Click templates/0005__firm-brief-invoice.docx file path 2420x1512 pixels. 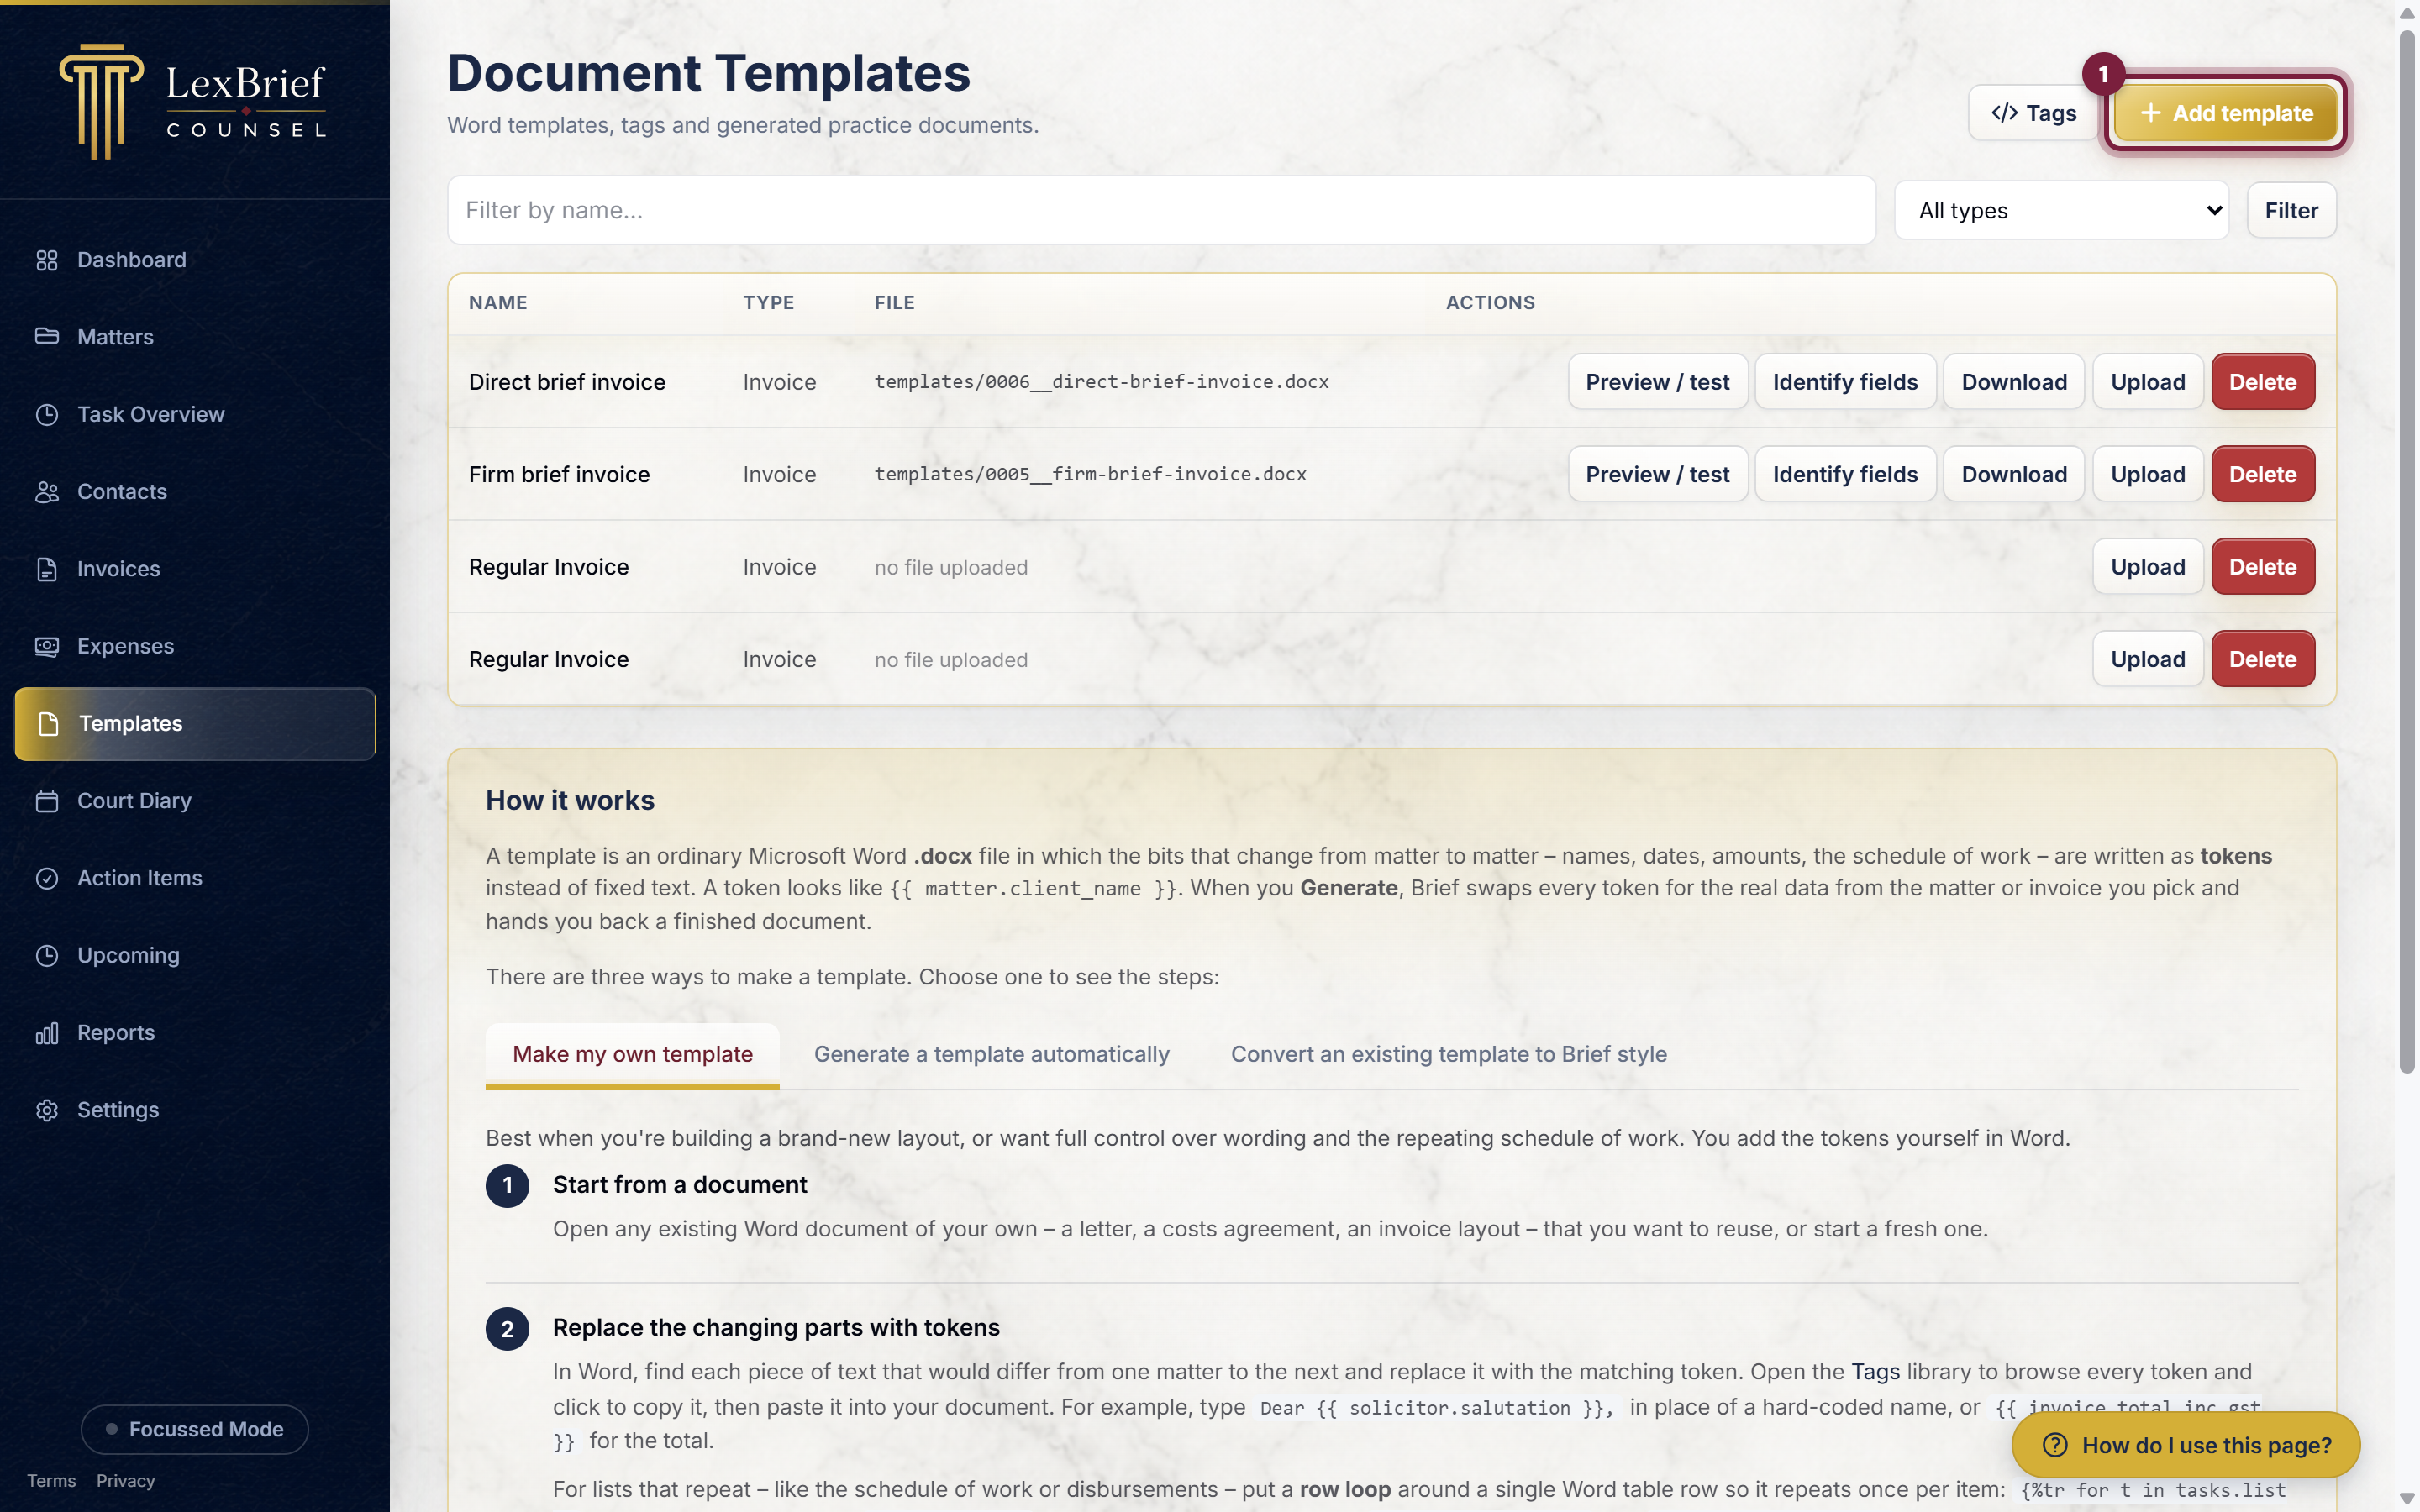1090,474
